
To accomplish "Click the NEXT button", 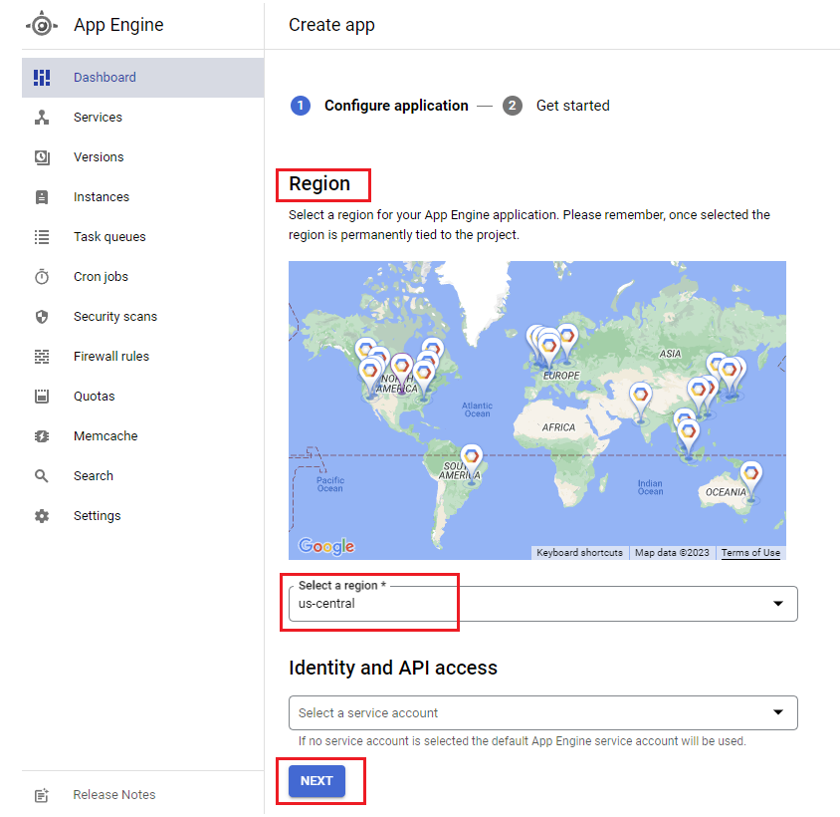I will coord(317,781).
